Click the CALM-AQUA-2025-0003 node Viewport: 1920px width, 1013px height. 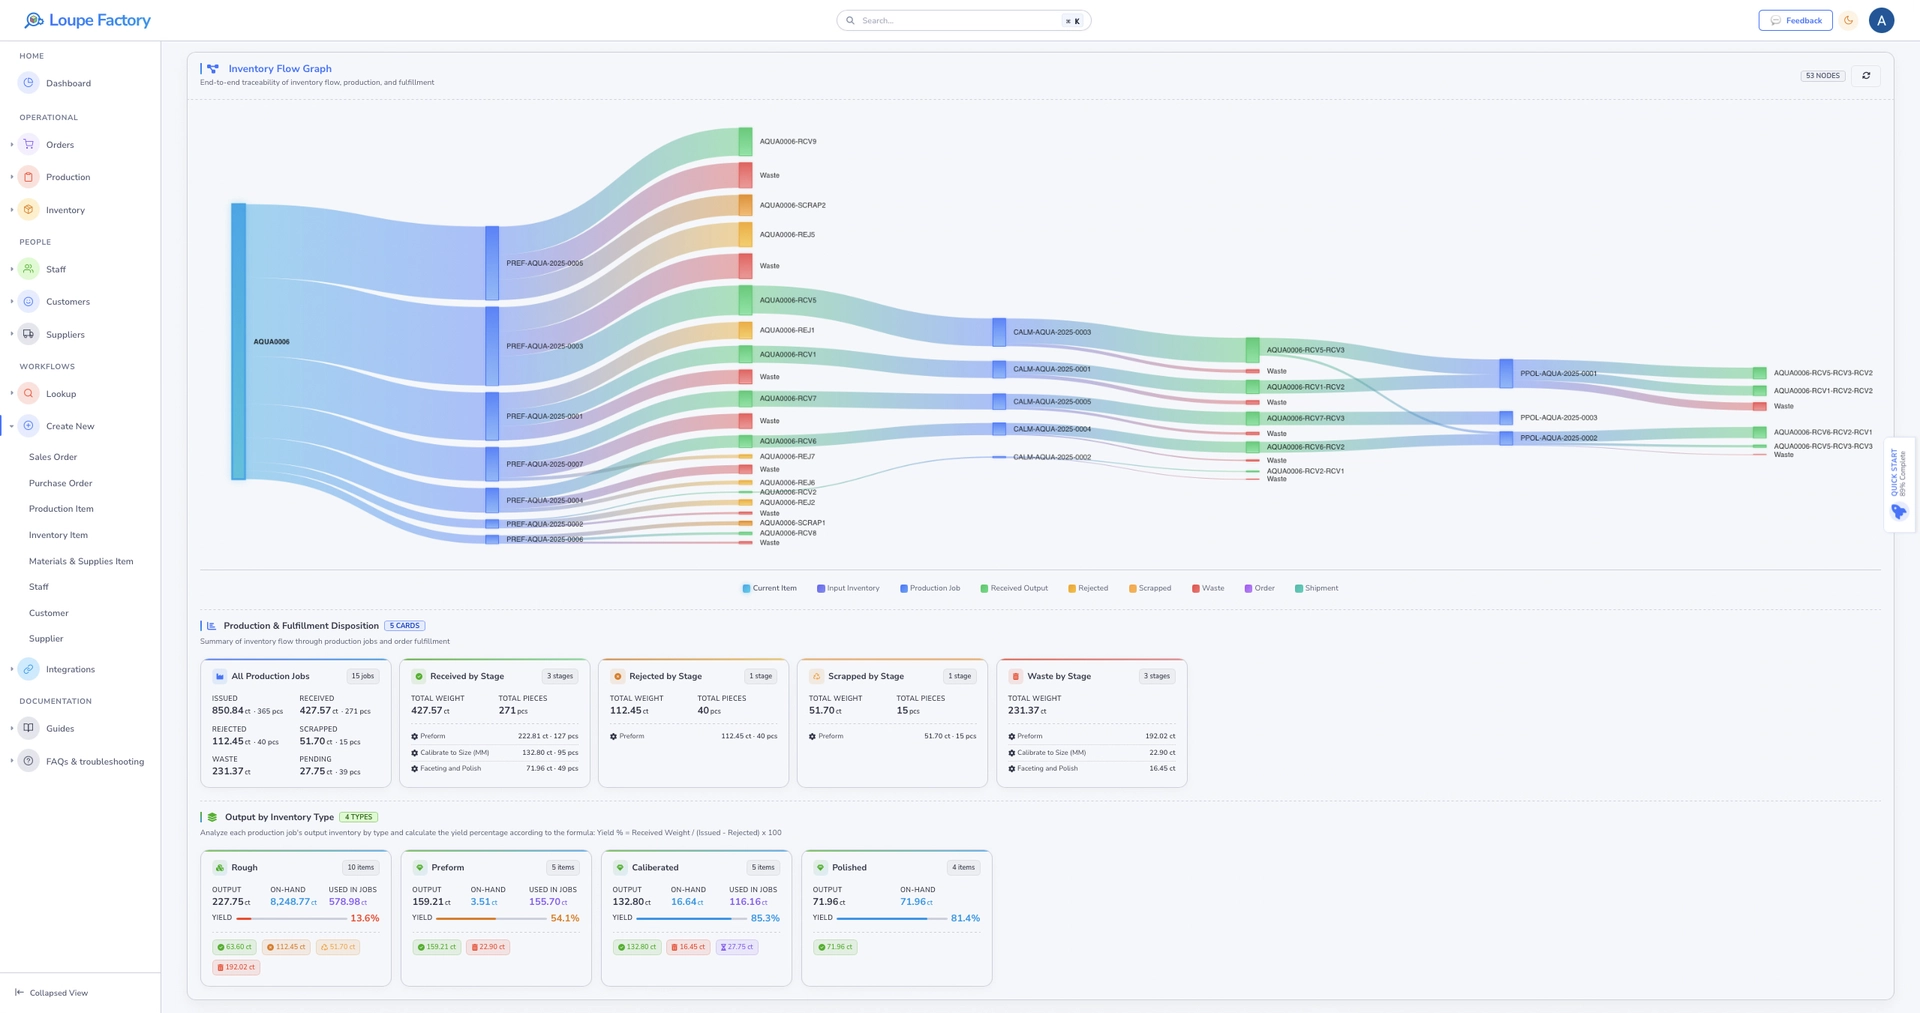pos(999,332)
